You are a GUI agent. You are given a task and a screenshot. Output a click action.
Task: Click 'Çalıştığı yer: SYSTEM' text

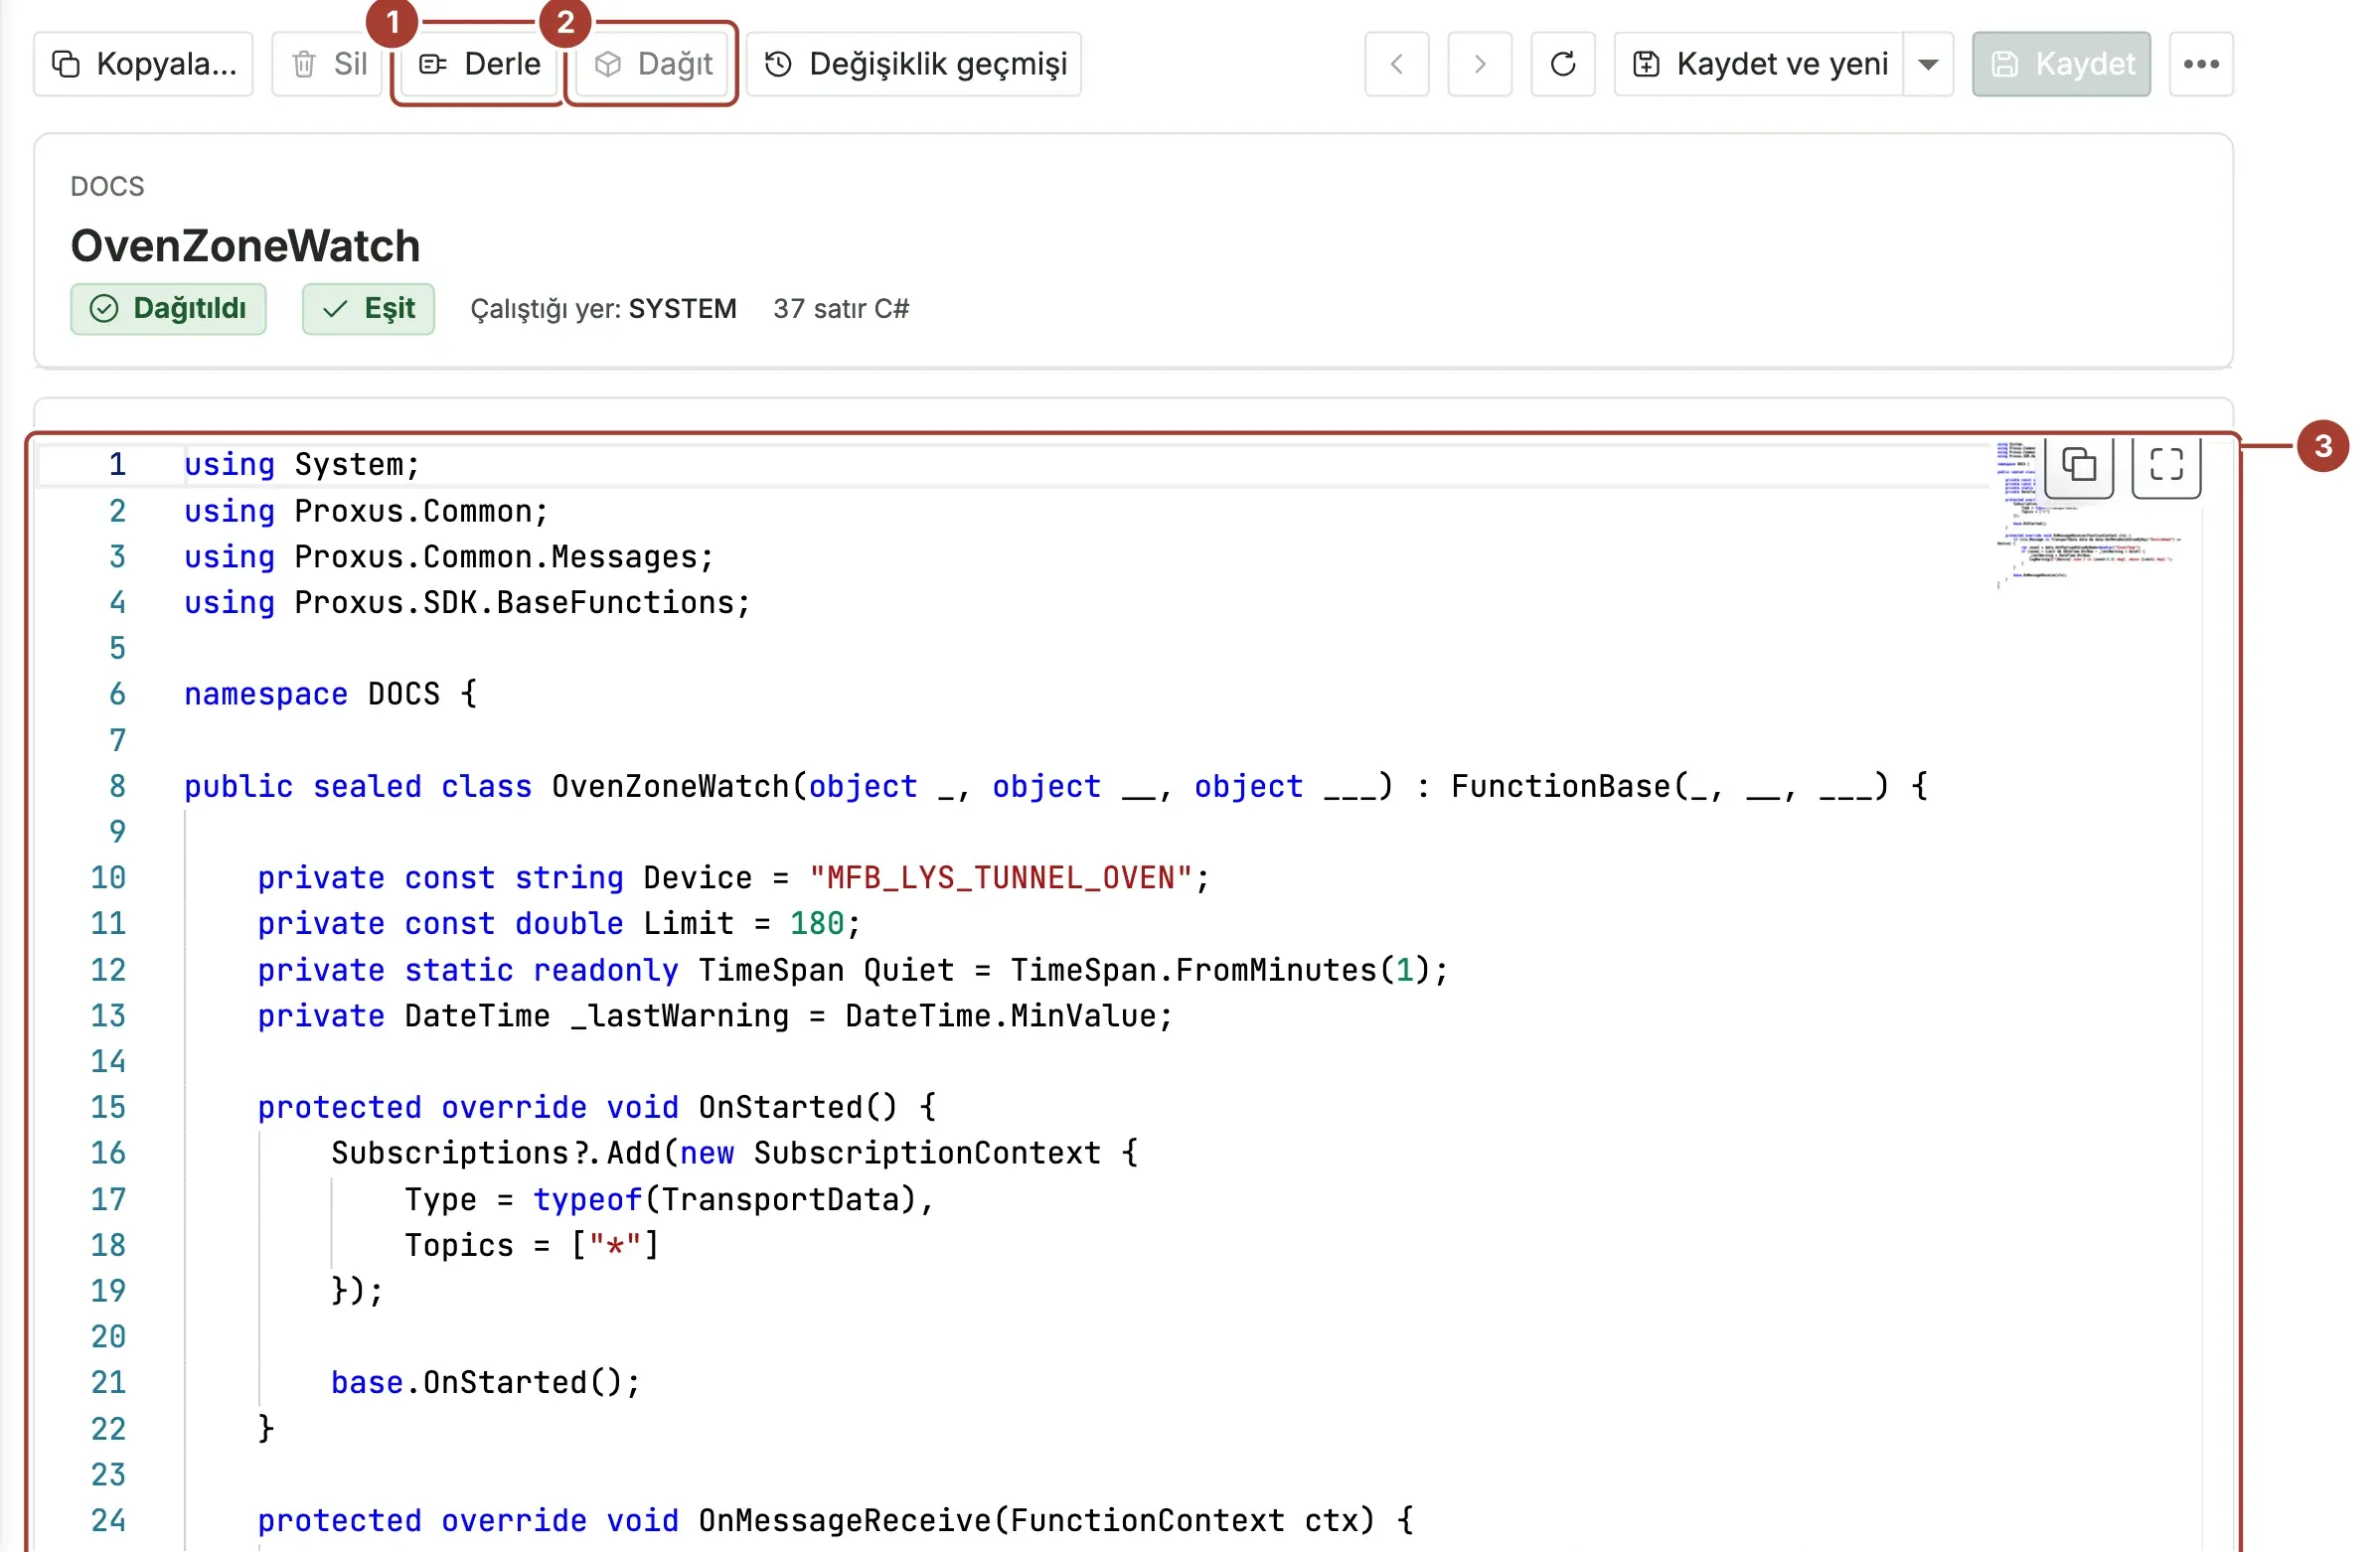tap(603, 309)
